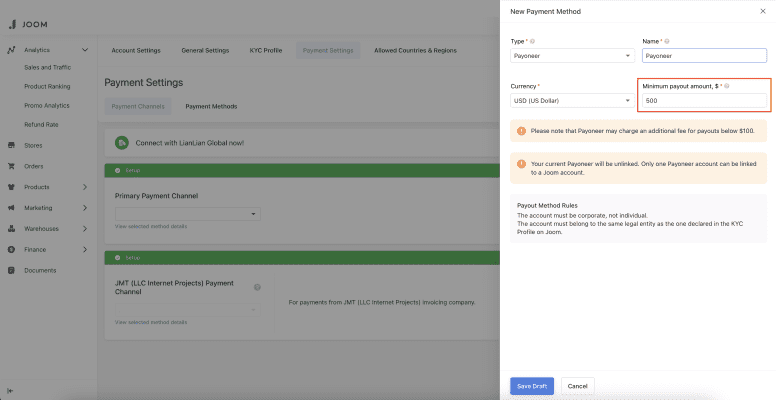
Task: Click the help icon beside Name label
Action: (667, 42)
